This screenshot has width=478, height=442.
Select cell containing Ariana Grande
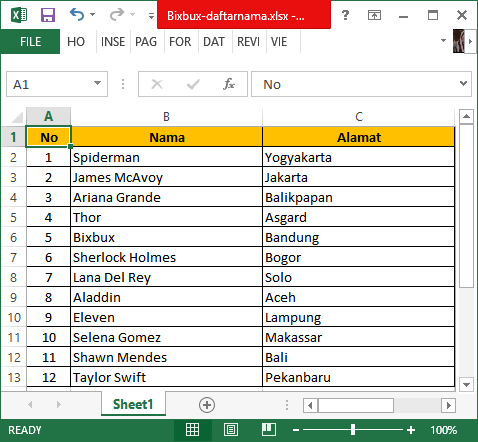click(x=167, y=197)
